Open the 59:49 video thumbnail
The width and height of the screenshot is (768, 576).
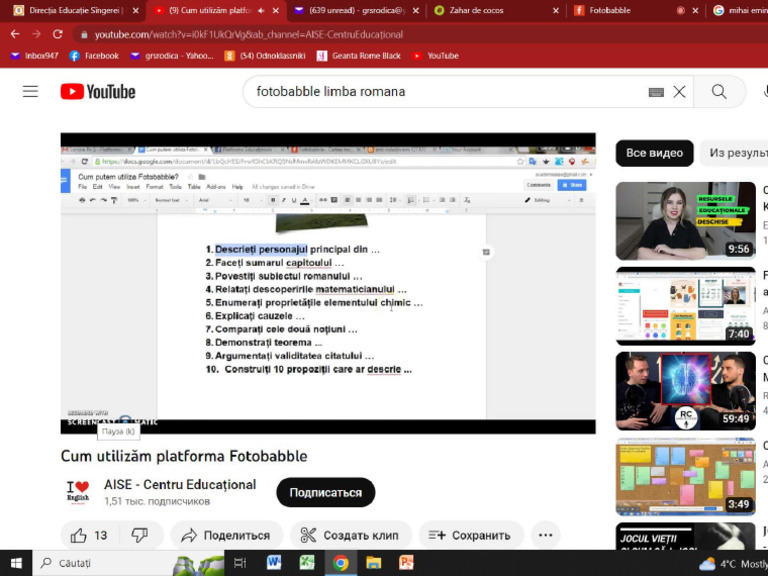click(x=685, y=390)
